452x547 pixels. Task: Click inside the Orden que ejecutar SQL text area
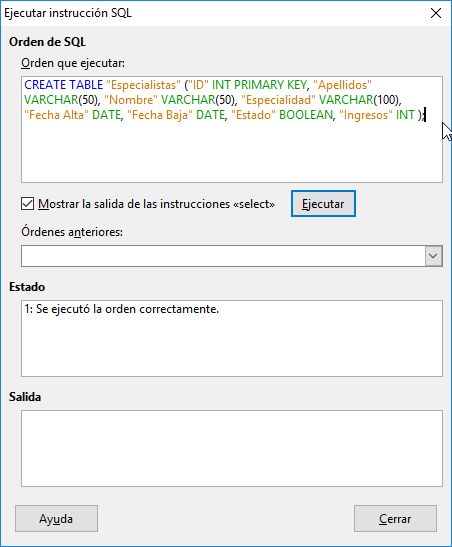click(x=232, y=129)
